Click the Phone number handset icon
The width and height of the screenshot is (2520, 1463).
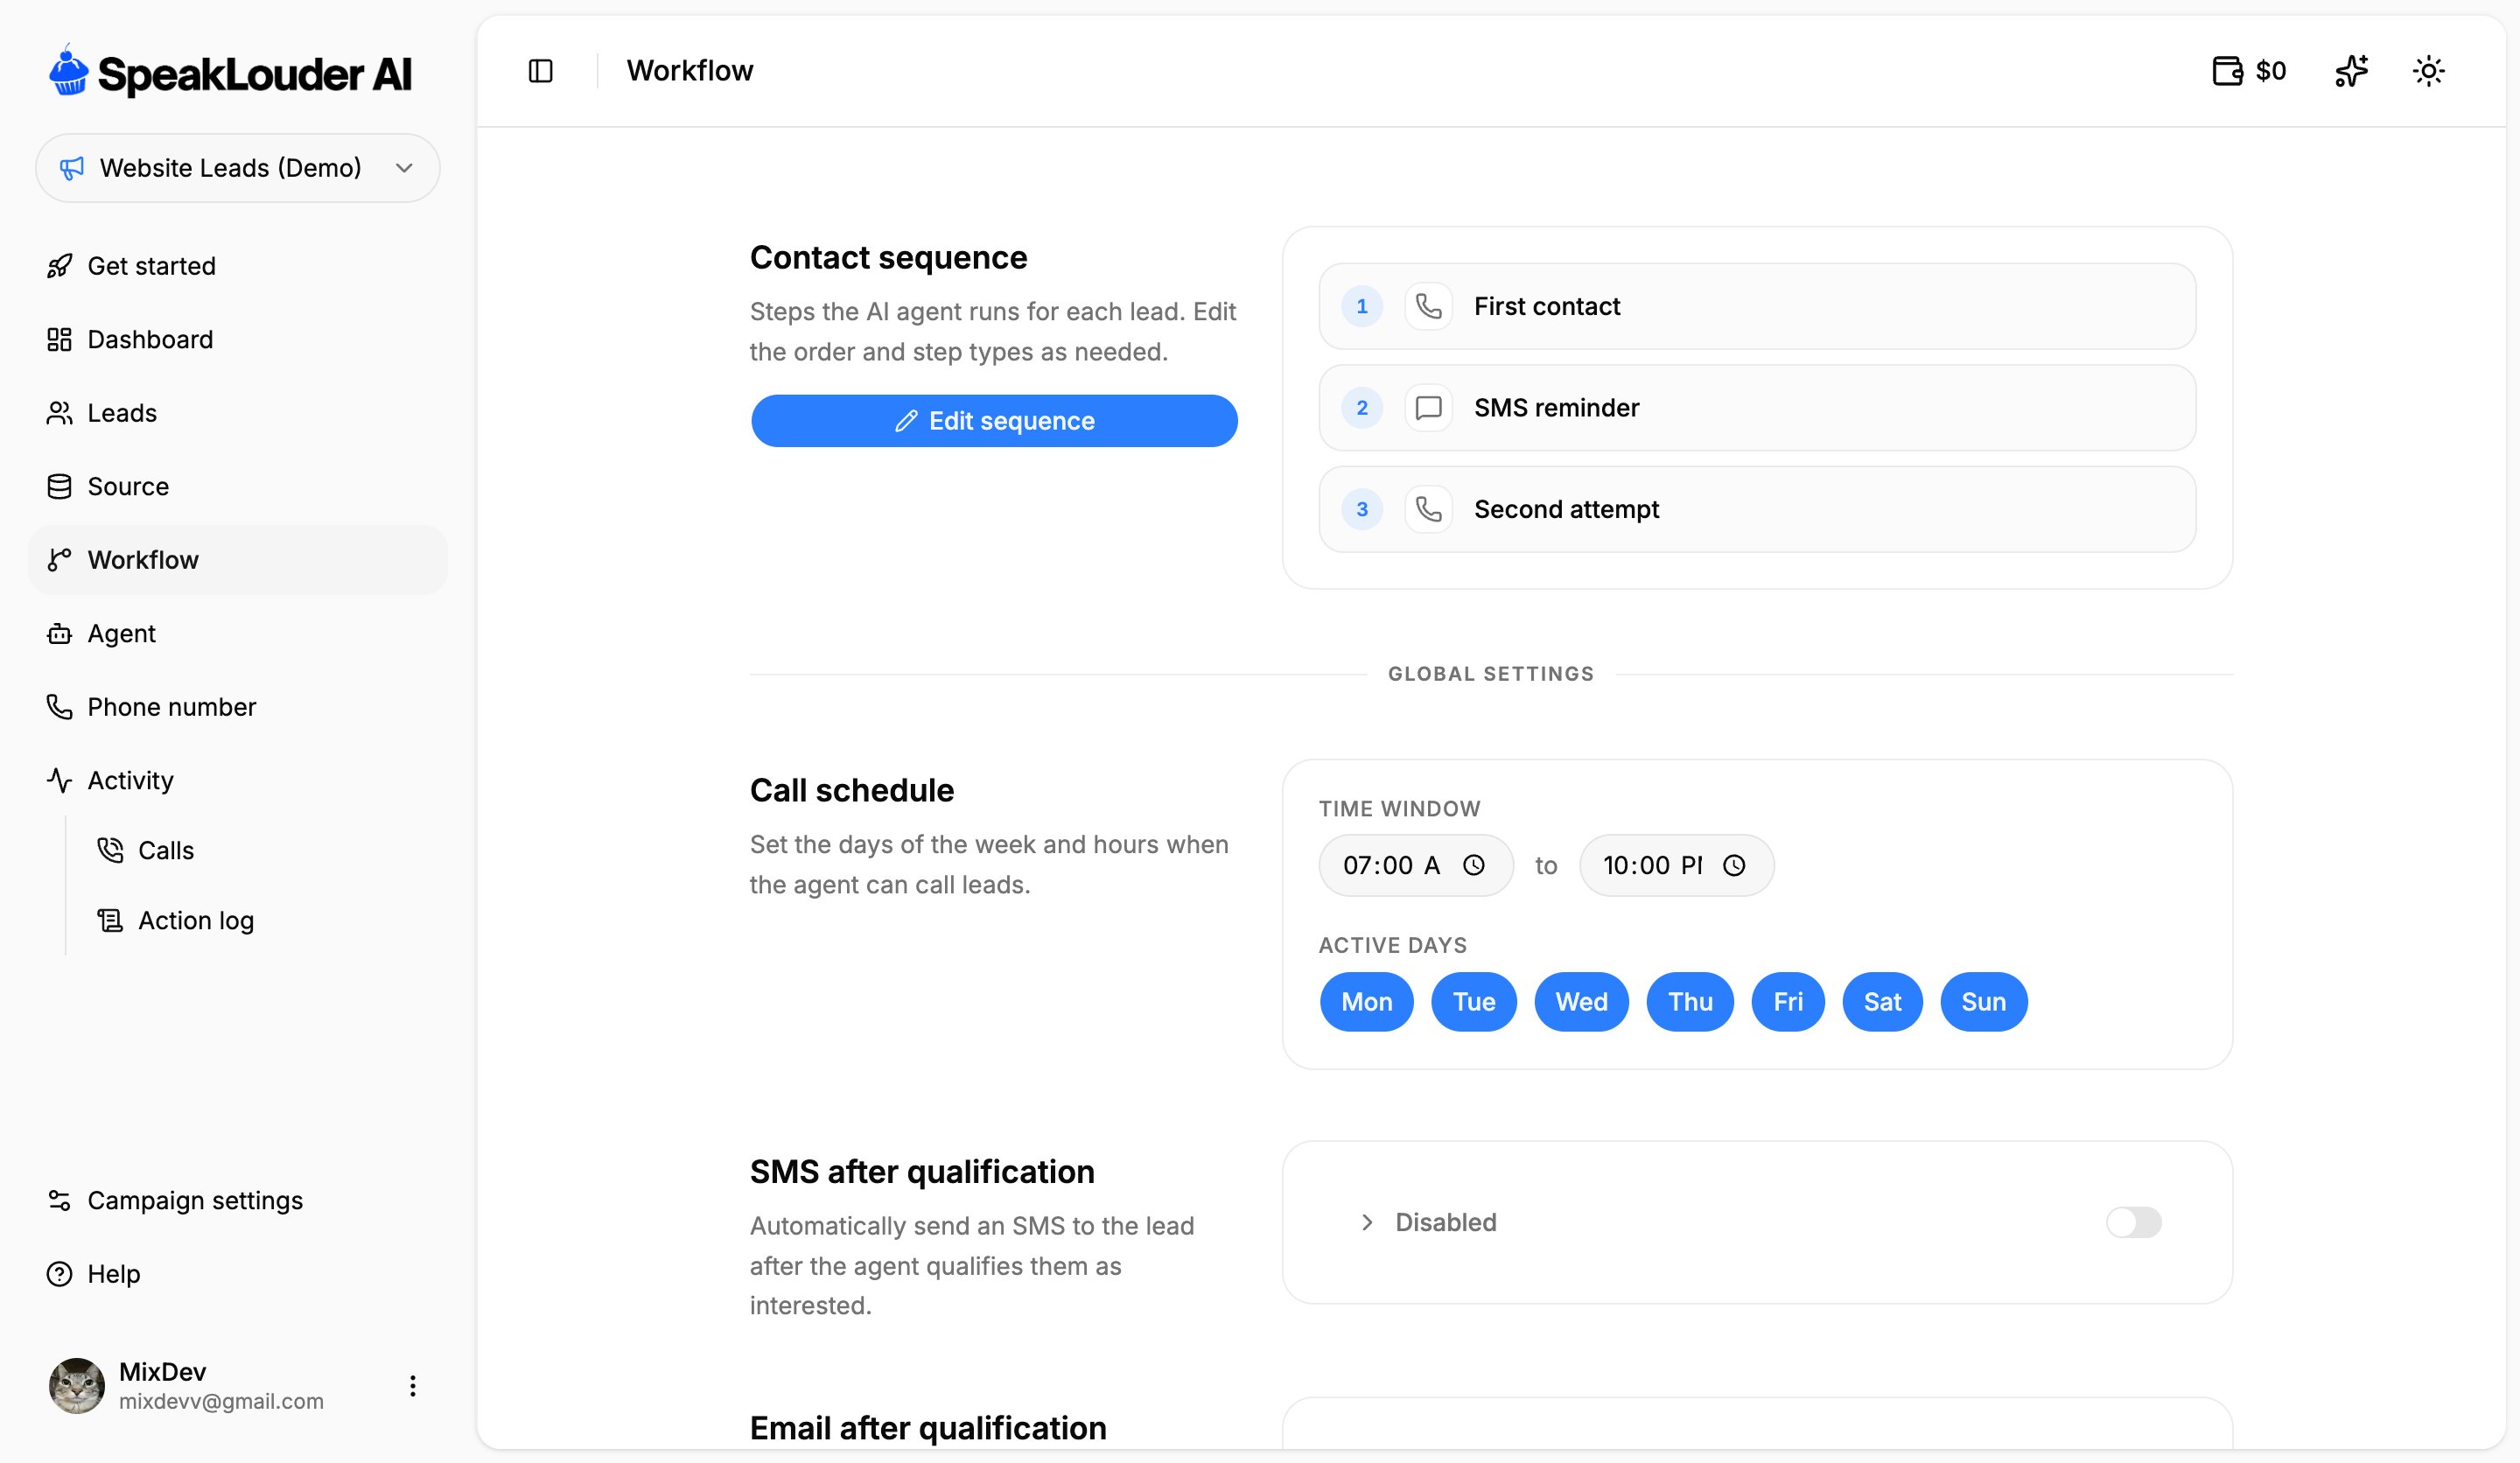(59, 707)
